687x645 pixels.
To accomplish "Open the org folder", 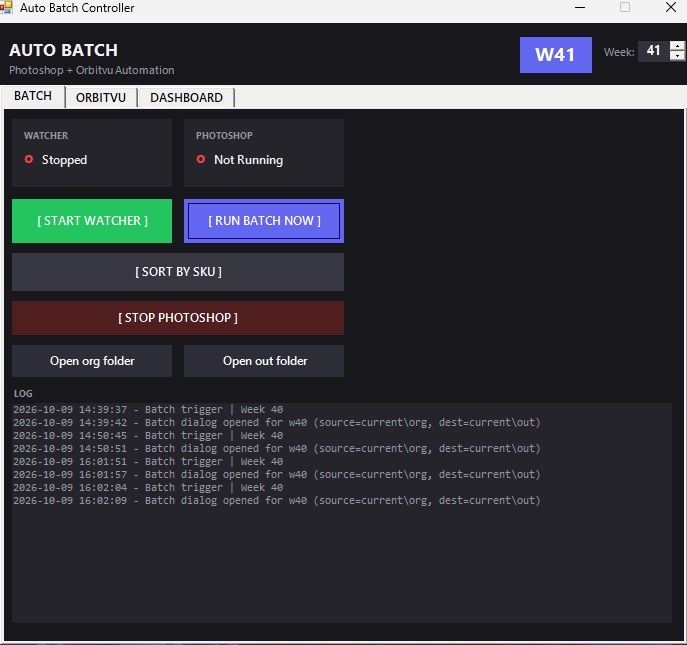I will tap(92, 361).
